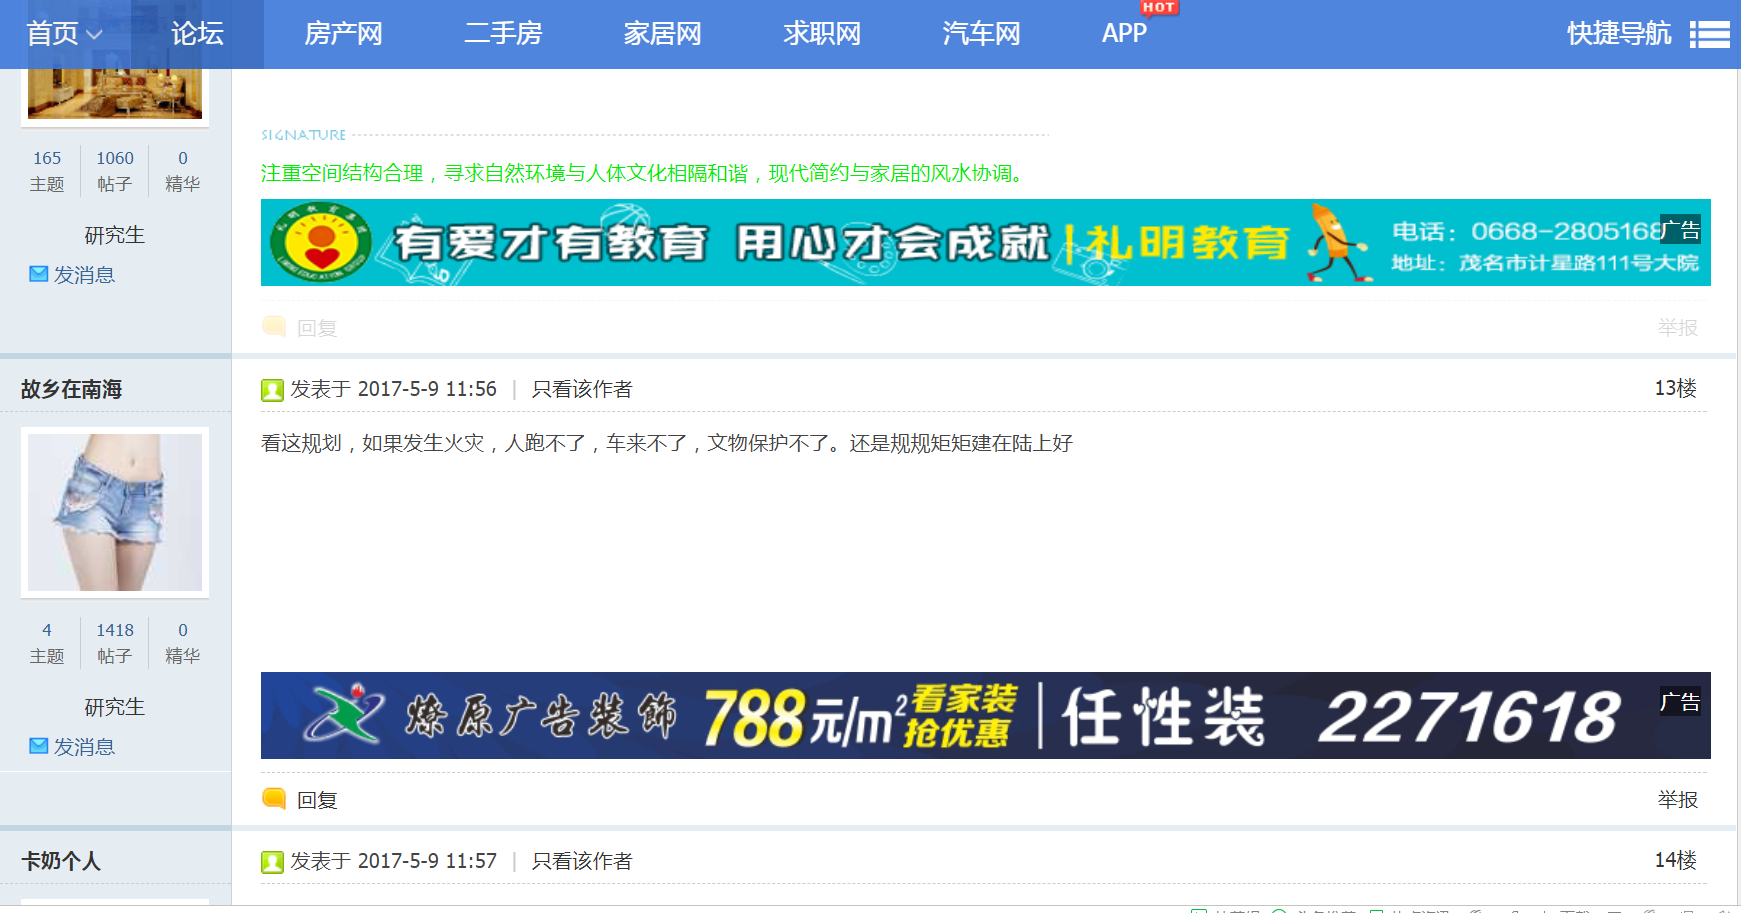Open the 燎原广告装饰 banner ad
The height and width of the screenshot is (913, 1741).
(985, 716)
